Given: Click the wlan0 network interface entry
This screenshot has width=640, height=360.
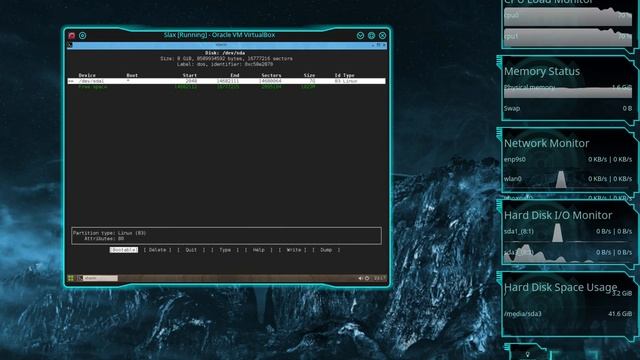Looking at the screenshot, I should tap(567, 179).
